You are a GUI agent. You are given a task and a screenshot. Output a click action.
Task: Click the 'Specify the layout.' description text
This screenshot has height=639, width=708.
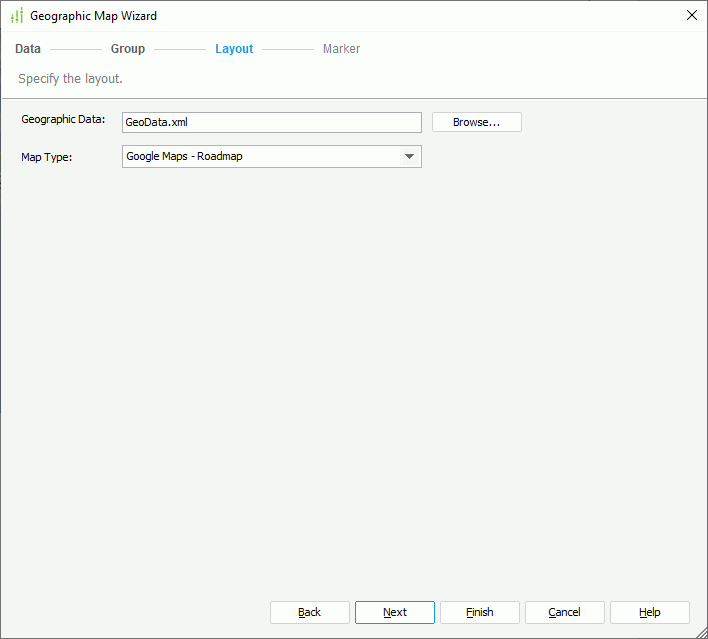click(x=70, y=78)
